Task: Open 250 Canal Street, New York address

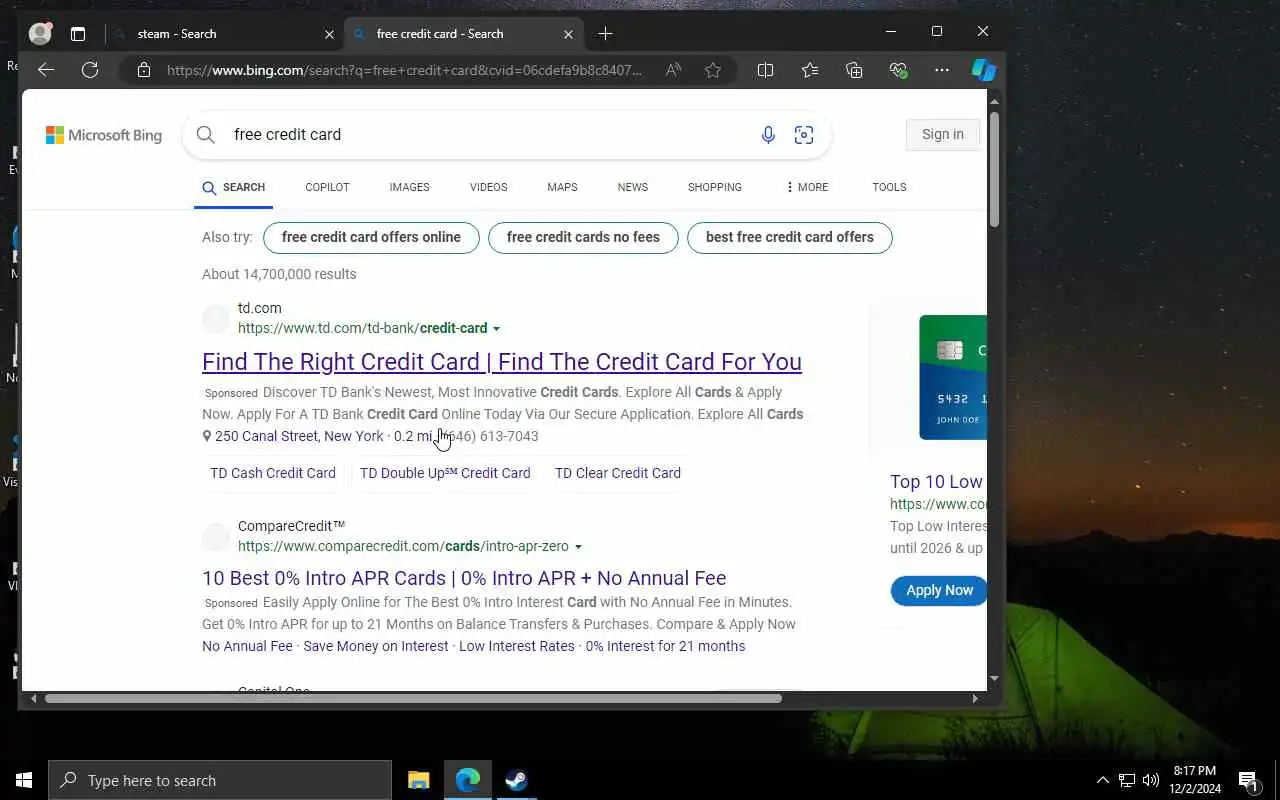Action: coord(299,436)
